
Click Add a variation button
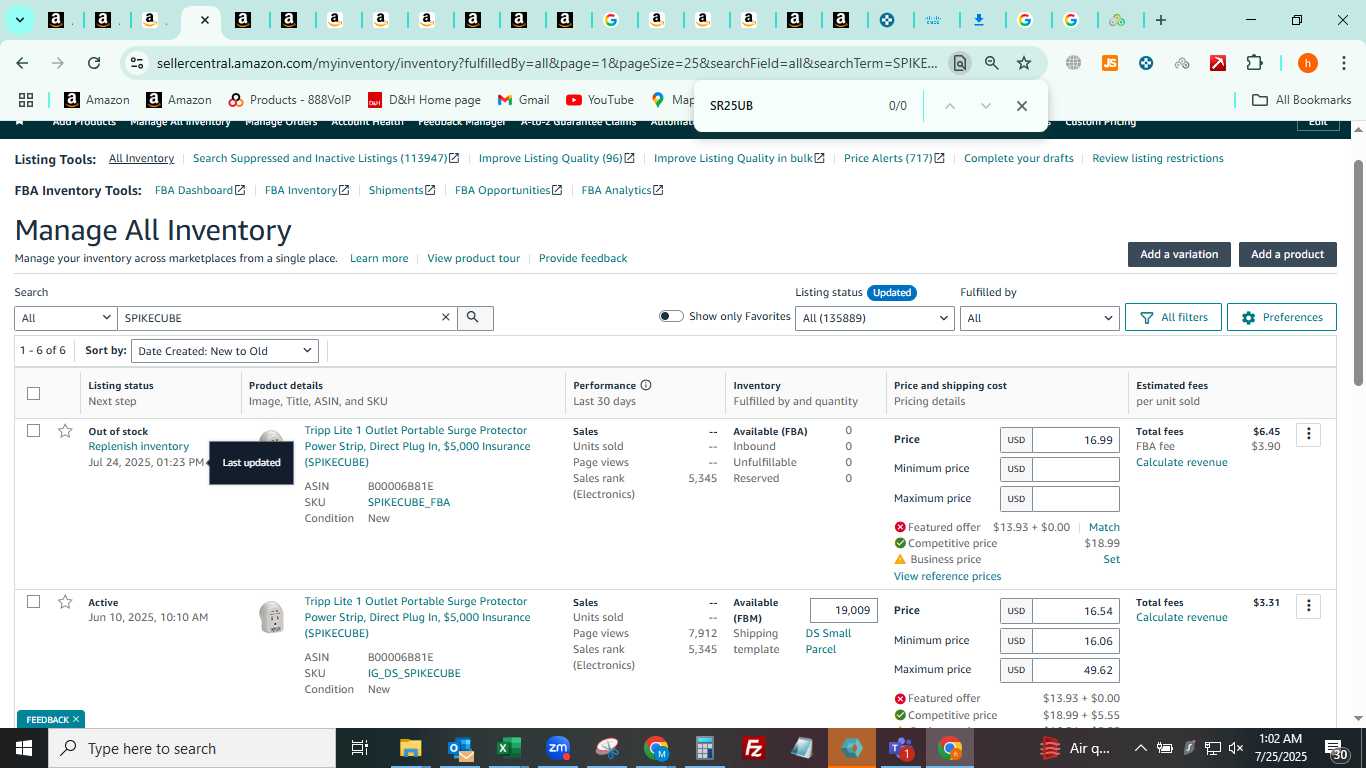1179,254
